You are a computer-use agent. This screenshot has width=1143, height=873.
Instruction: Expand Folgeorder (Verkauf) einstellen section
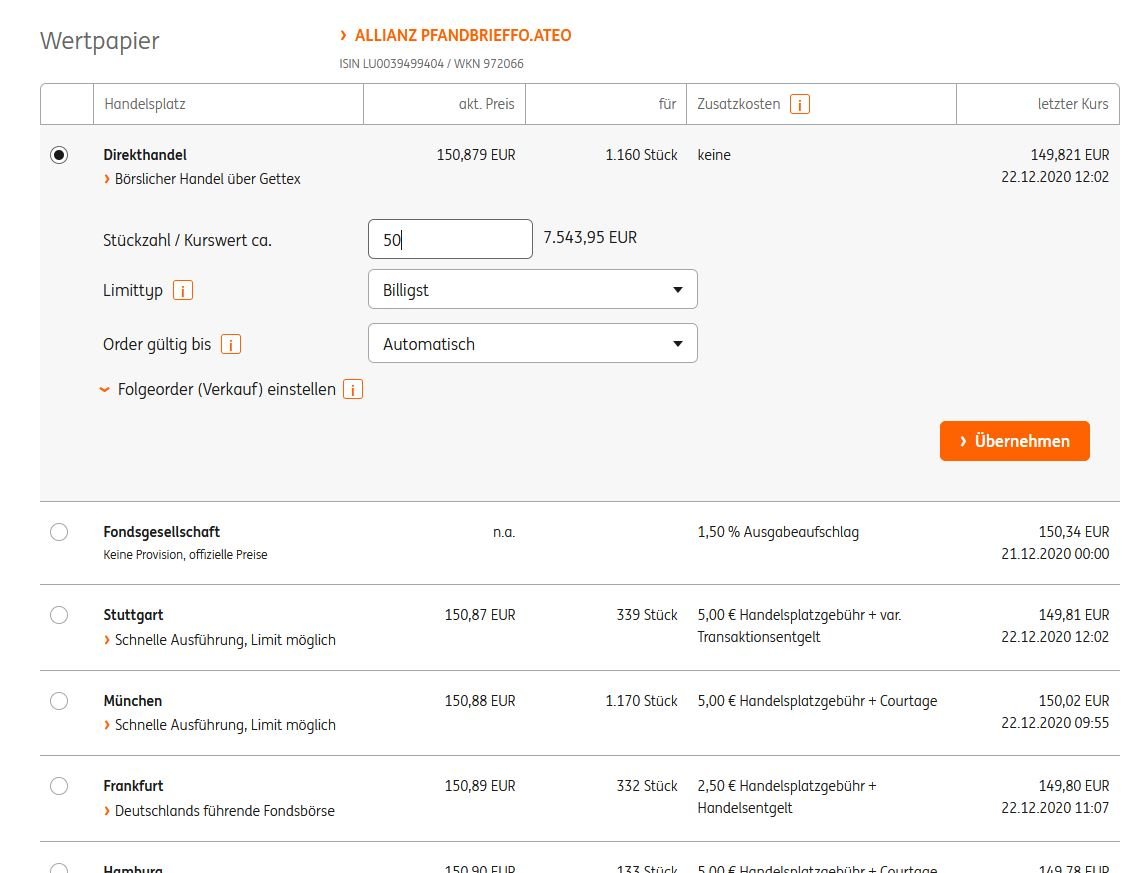pos(226,389)
